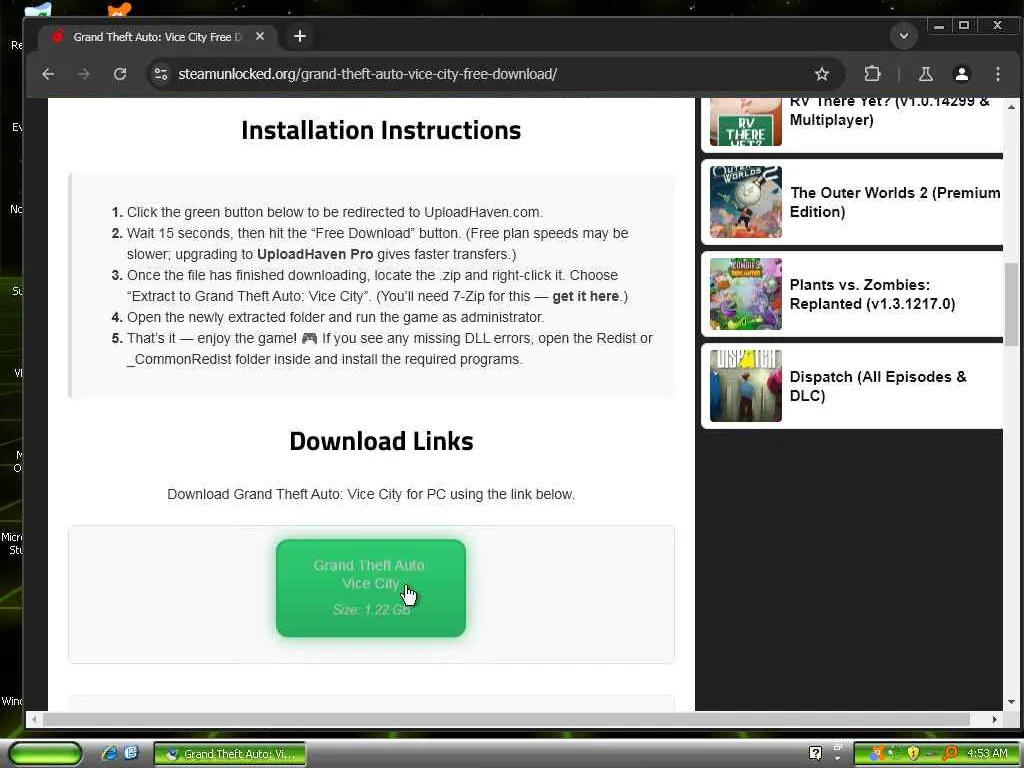The image size is (1024, 768).
Task: Click the 'Download Links' heading
Action: tap(381, 441)
